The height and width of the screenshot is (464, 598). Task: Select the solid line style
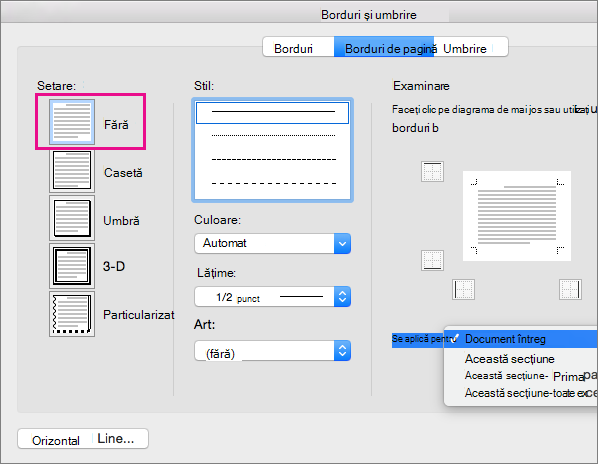click(x=272, y=112)
